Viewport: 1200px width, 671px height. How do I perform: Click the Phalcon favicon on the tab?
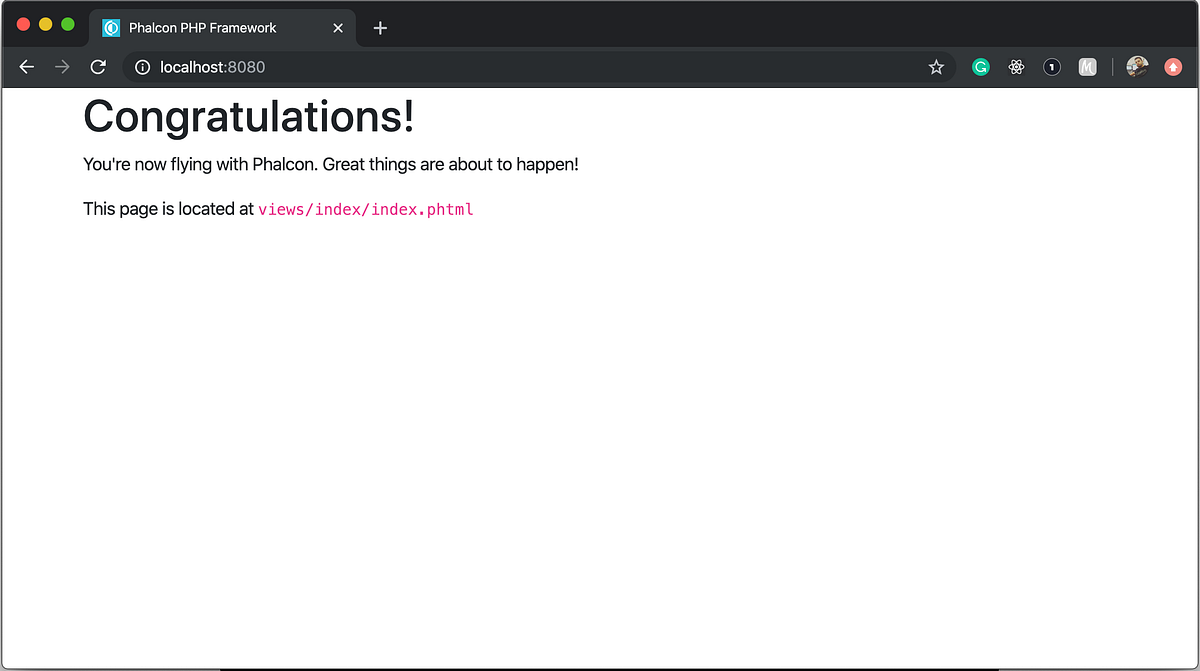(x=110, y=27)
